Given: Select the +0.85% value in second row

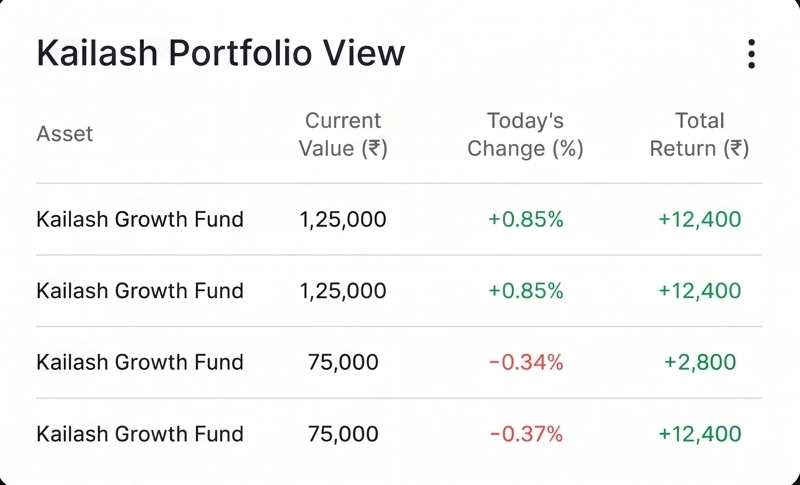Looking at the screenshot, I should (526, 291).
